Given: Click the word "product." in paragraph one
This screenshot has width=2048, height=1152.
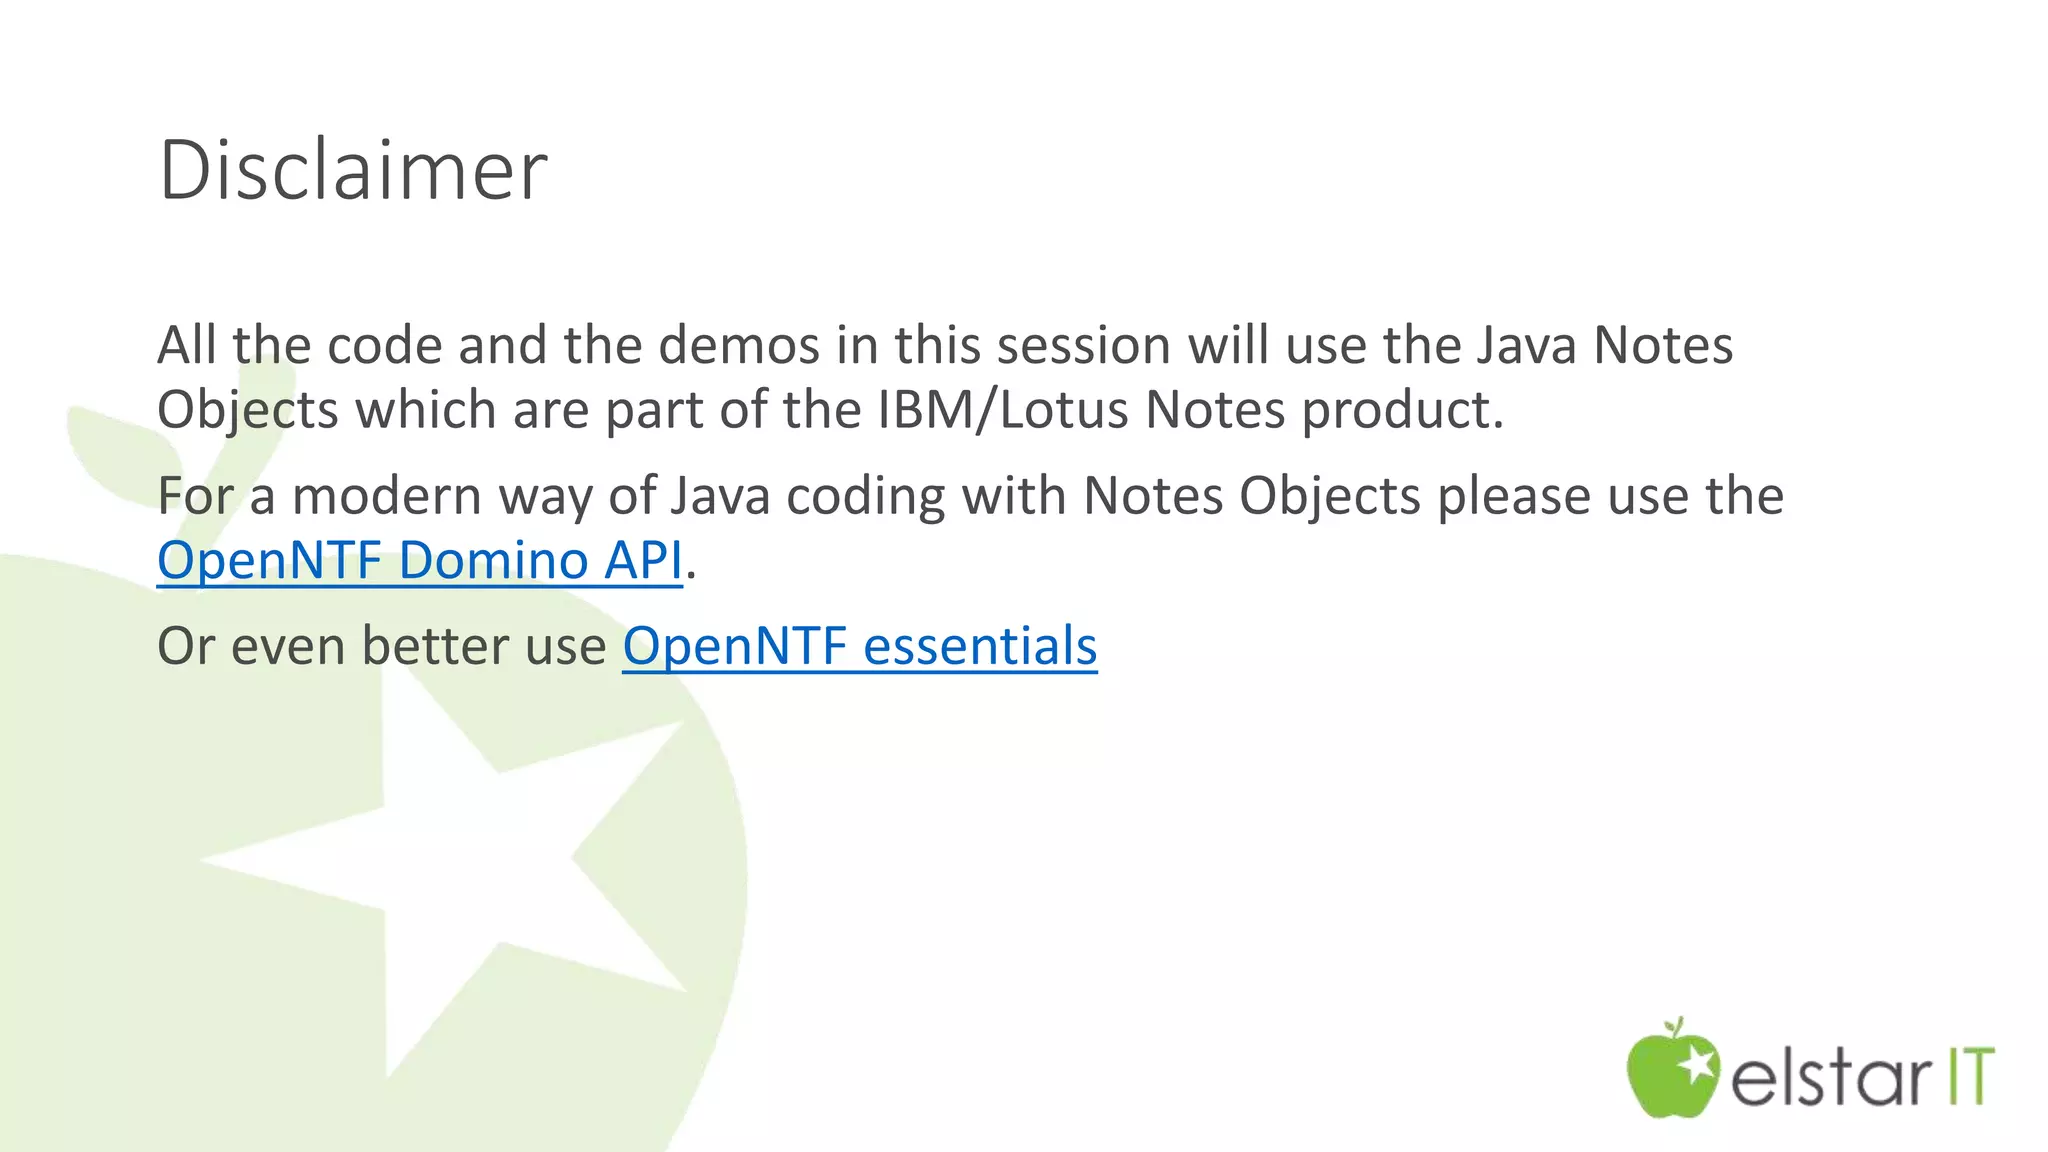Looking at the screenshot, I should pos(1402,410).
